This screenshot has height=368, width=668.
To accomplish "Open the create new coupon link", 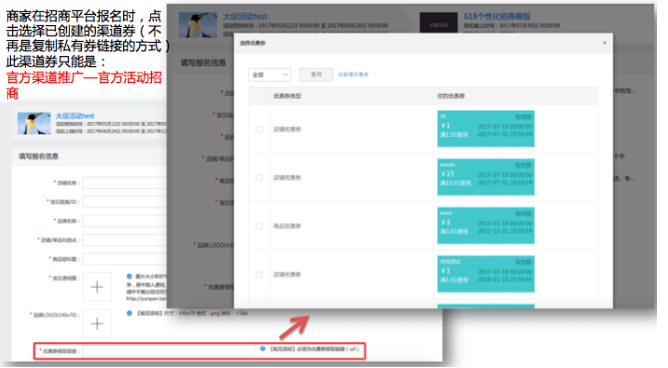I will [353, 75].
